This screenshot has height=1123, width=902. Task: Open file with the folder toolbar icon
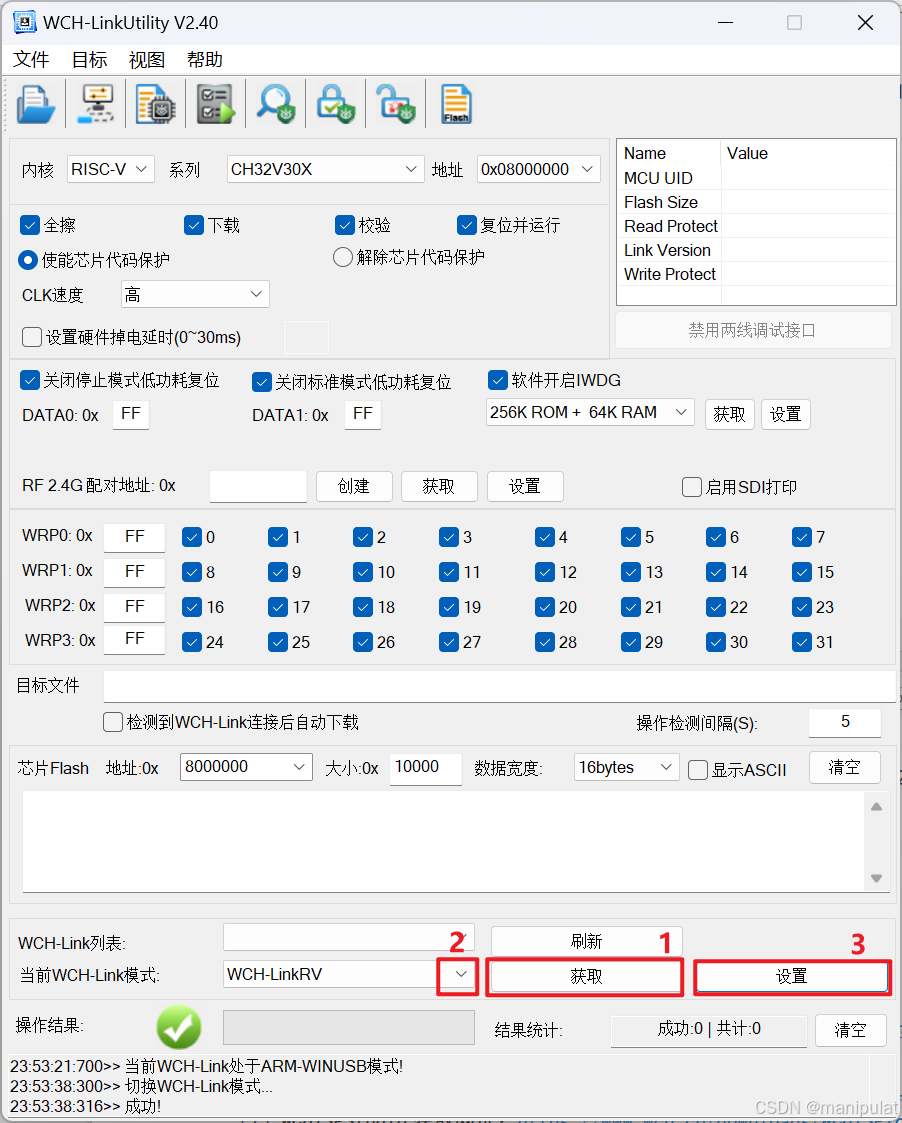coord(35,105)
